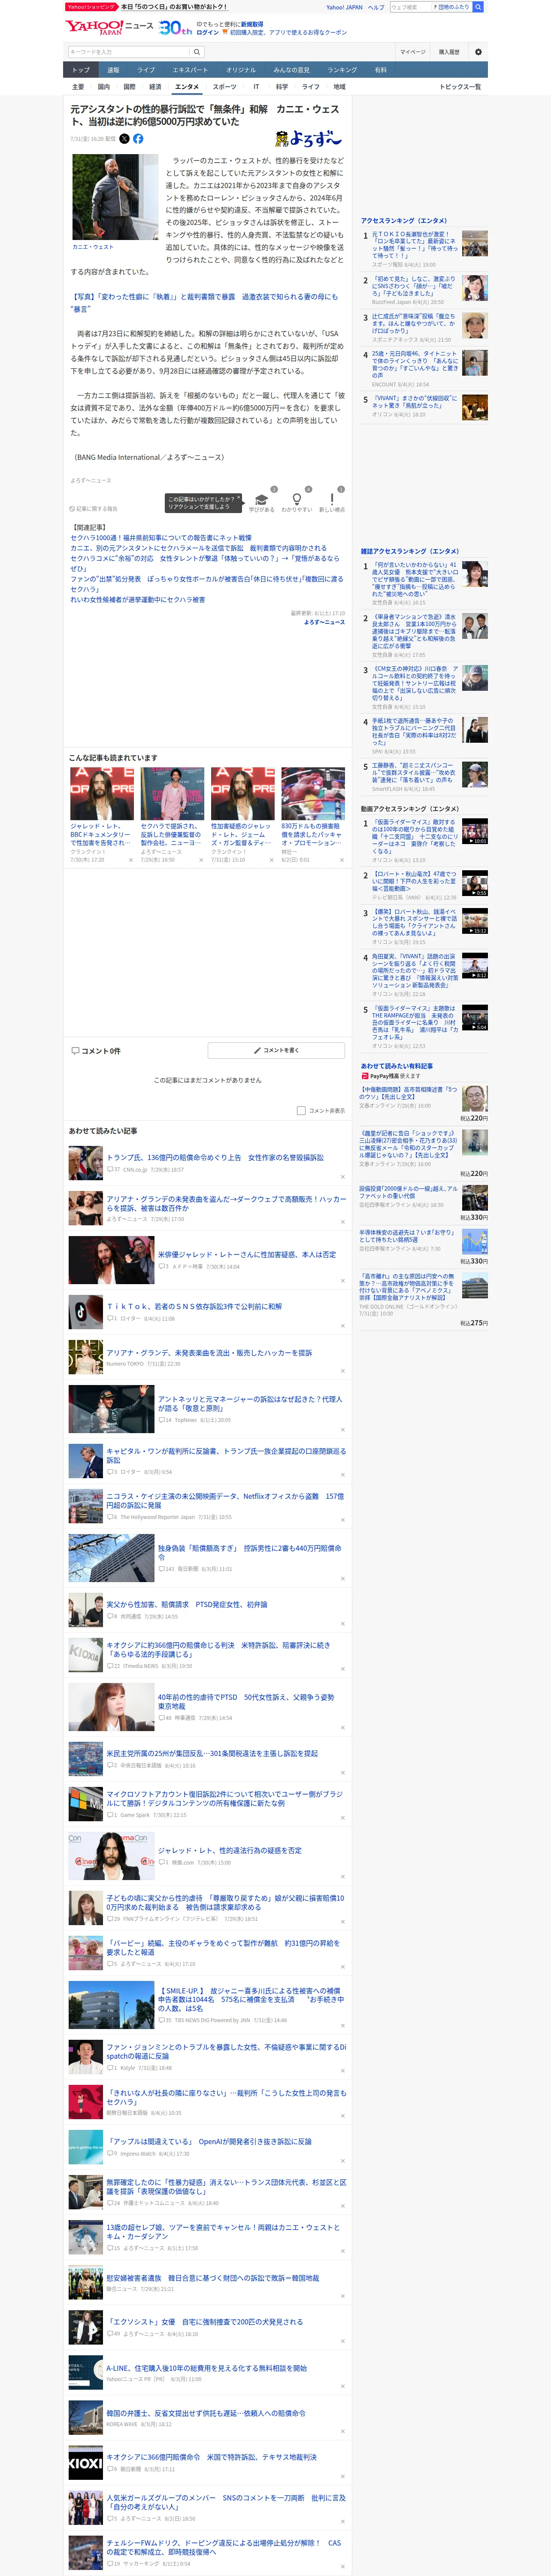Toggle the コメント非表示 checkbox
Viewport: 551px width, 2576px height.
coord(301,1111)
